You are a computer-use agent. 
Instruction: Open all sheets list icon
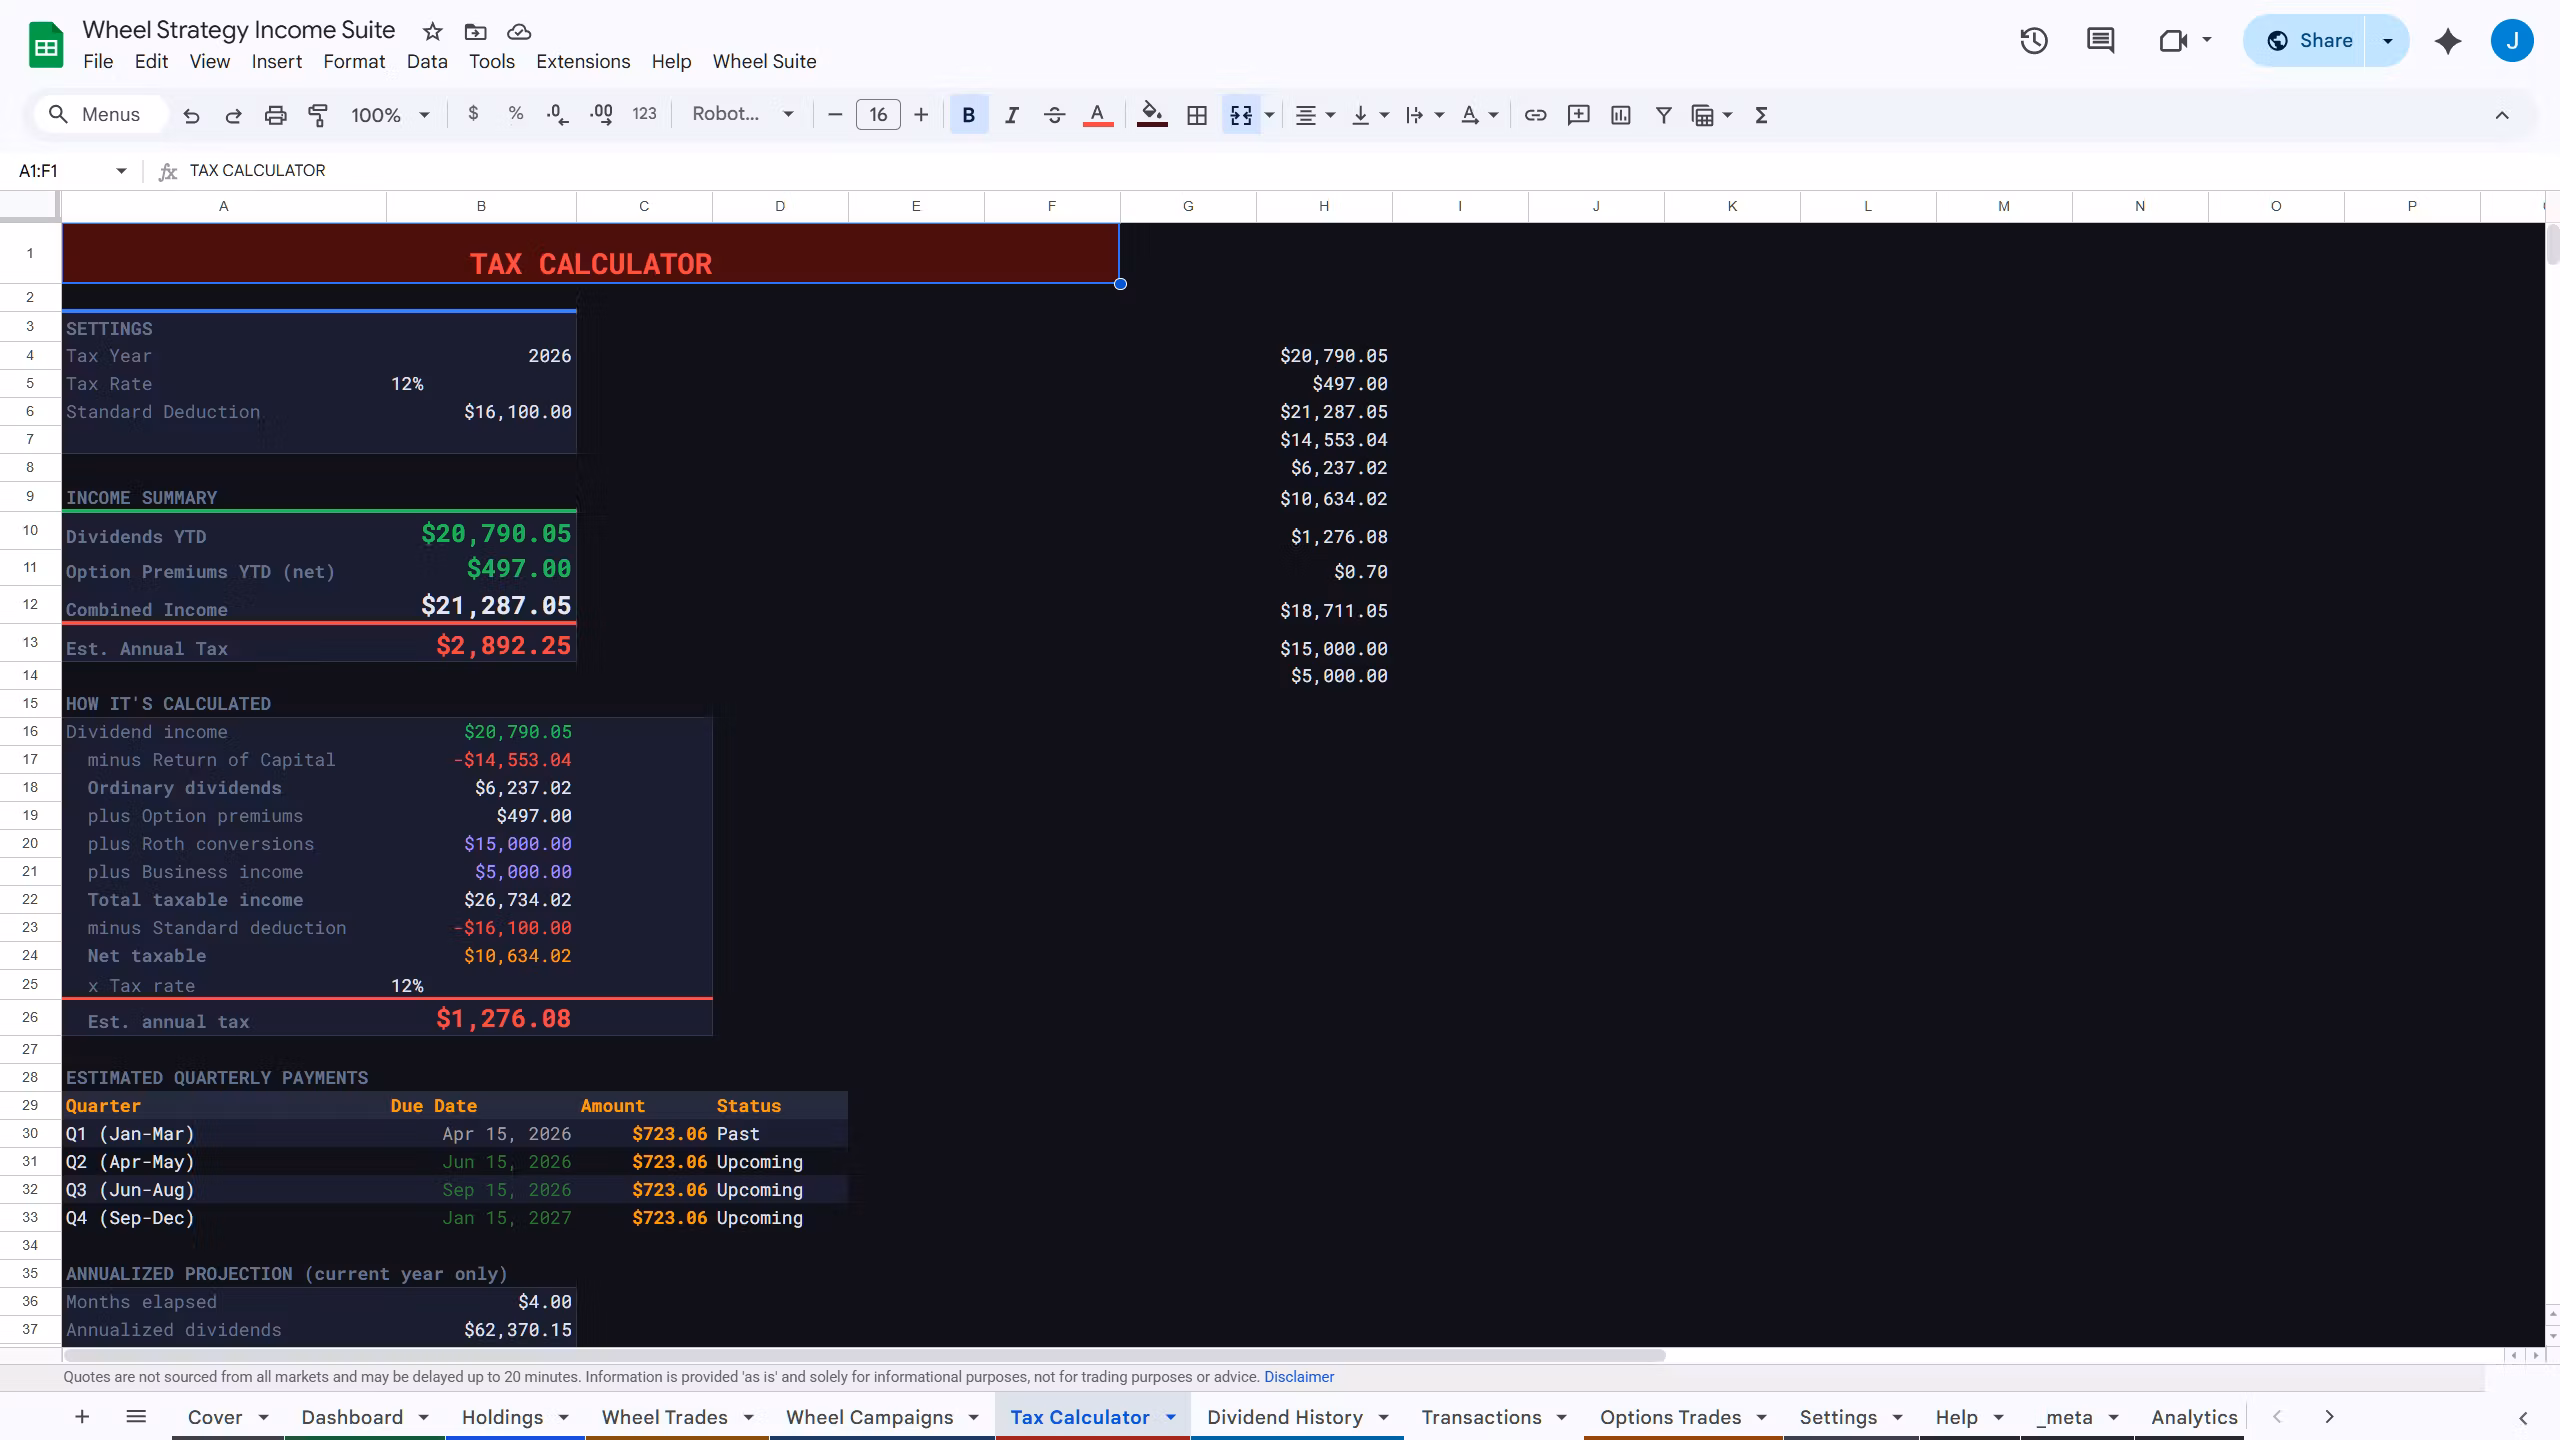coord(136,1416)
